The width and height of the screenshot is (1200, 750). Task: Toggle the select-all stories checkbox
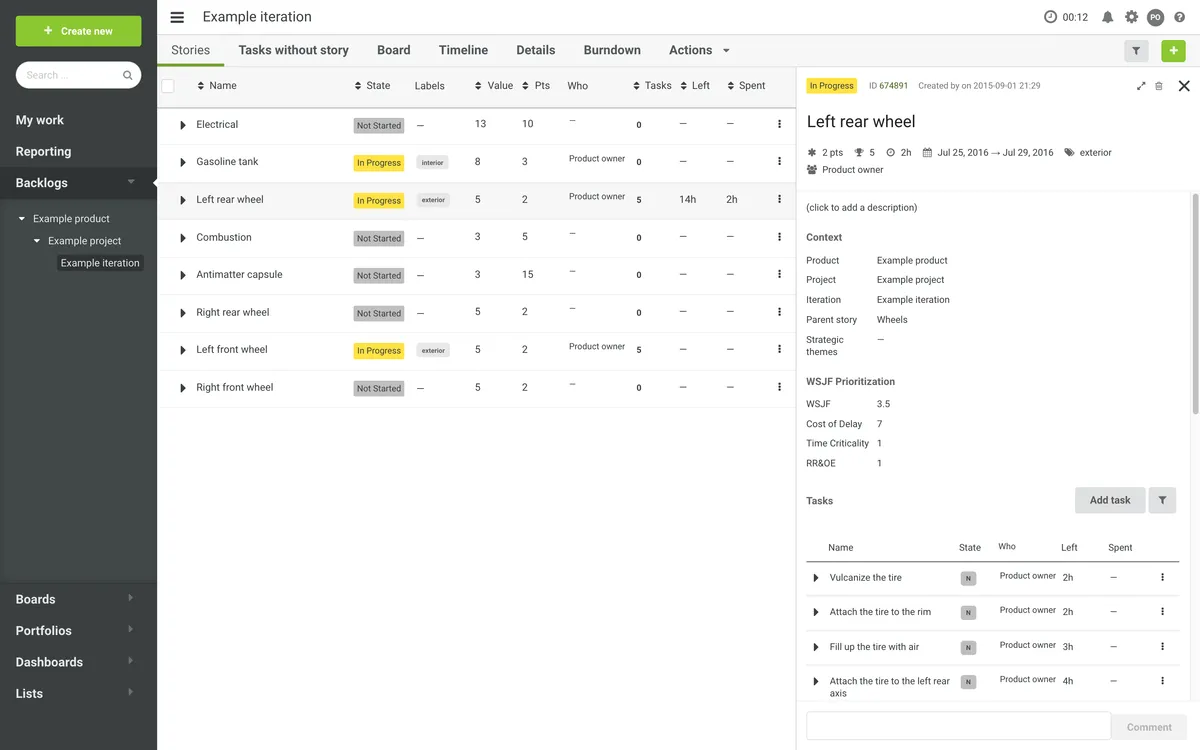pos(168,86)
